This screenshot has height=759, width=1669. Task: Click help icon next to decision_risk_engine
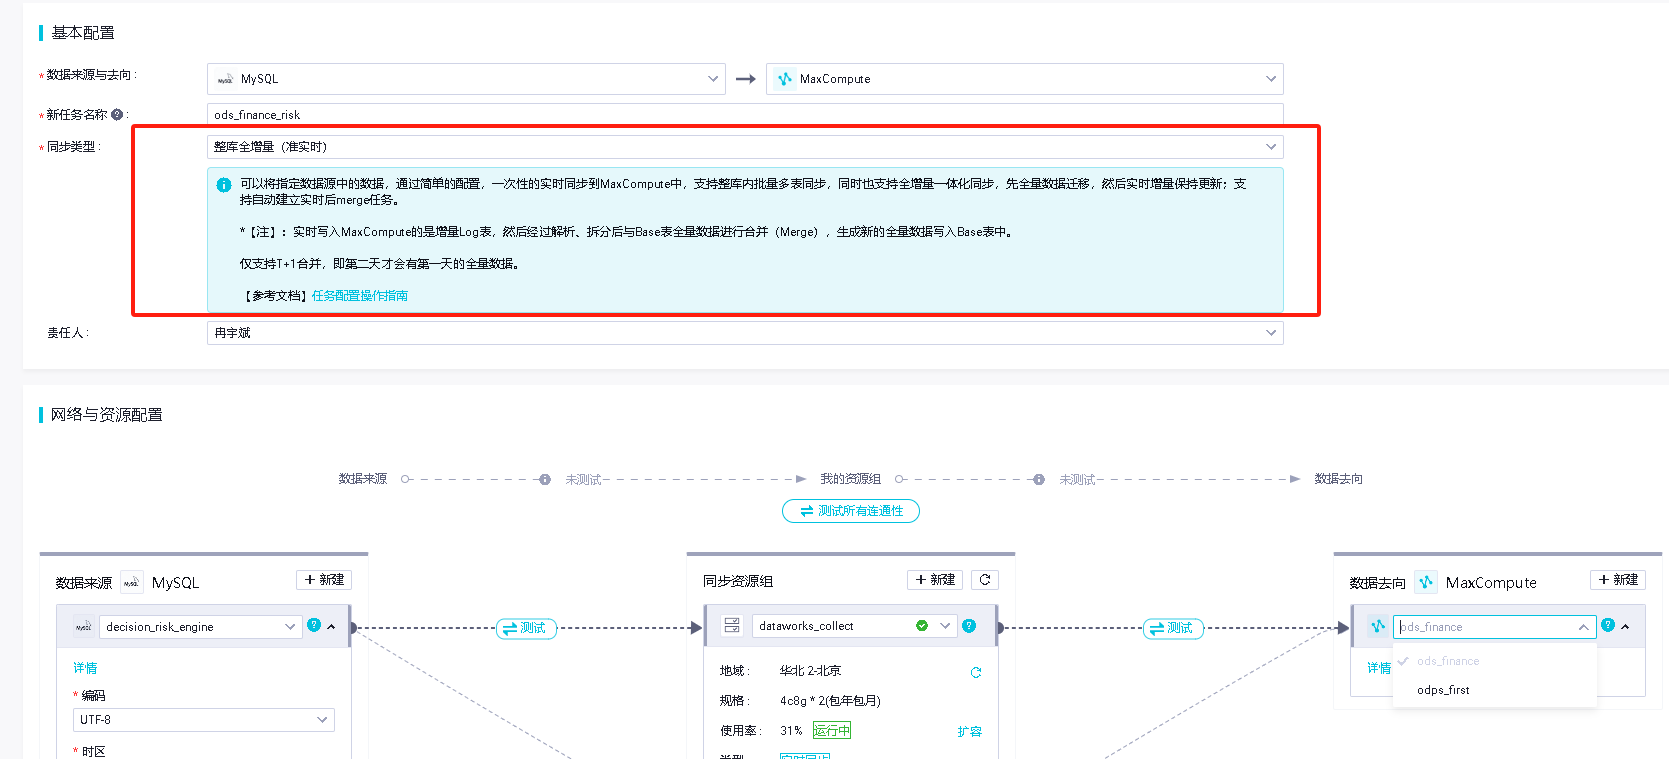tap(314, 625)
